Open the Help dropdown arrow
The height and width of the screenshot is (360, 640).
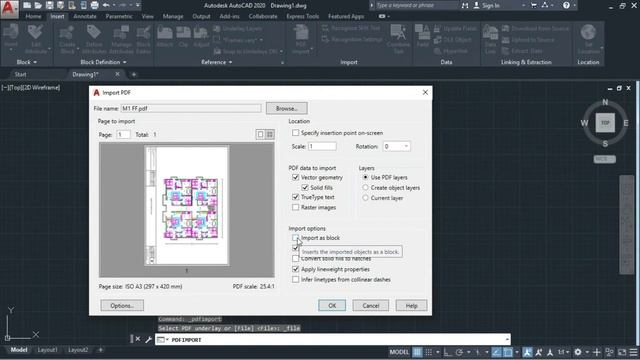[x=574, y=5]
